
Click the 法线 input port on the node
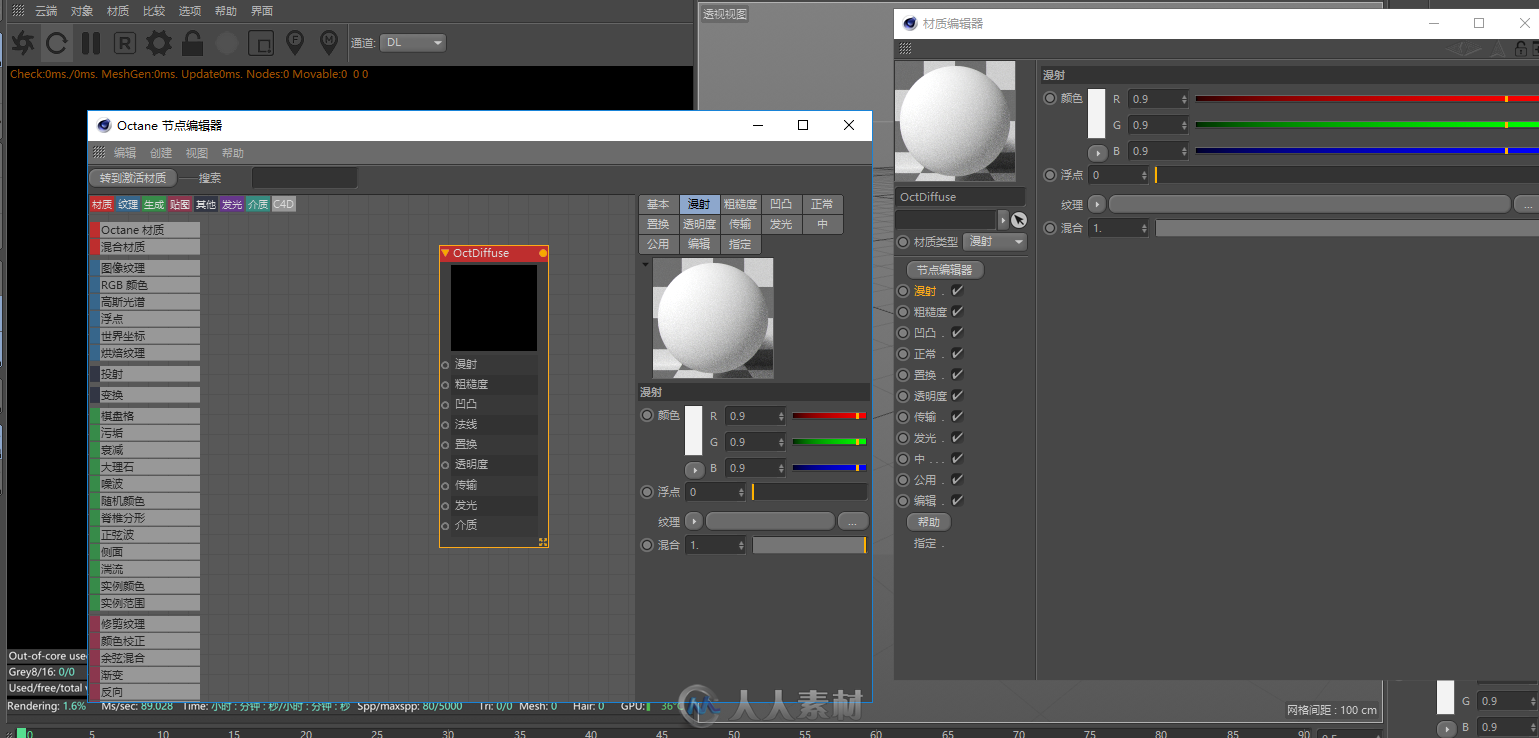coord(446,424)
